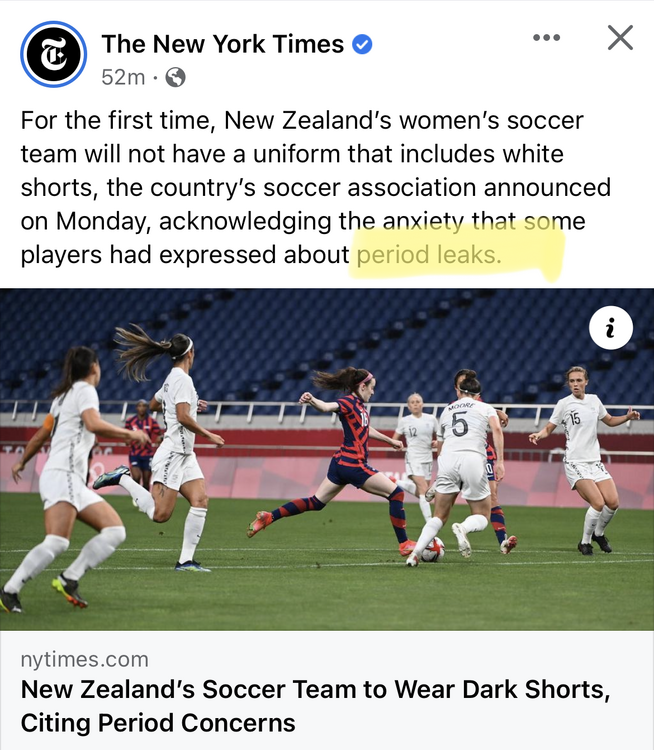
Task: Click the nytimes.com source domain
Action: (85, 659)
